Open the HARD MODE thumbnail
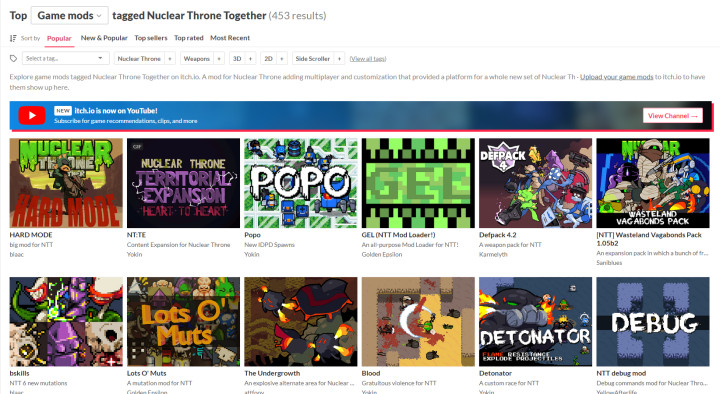This screenshot has height=394, width=720. pyautogui.click(x=66, y=183)
